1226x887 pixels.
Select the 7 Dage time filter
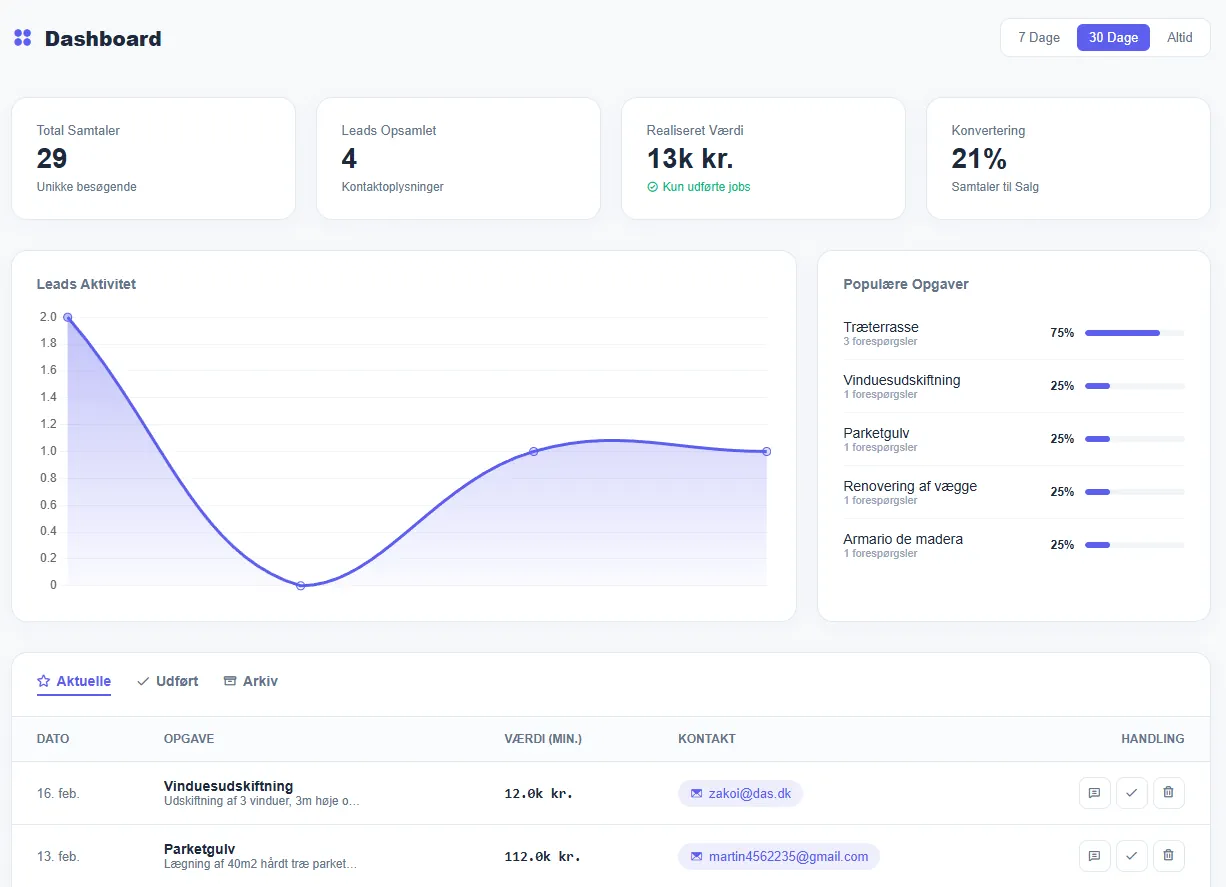coord(1038,37)
